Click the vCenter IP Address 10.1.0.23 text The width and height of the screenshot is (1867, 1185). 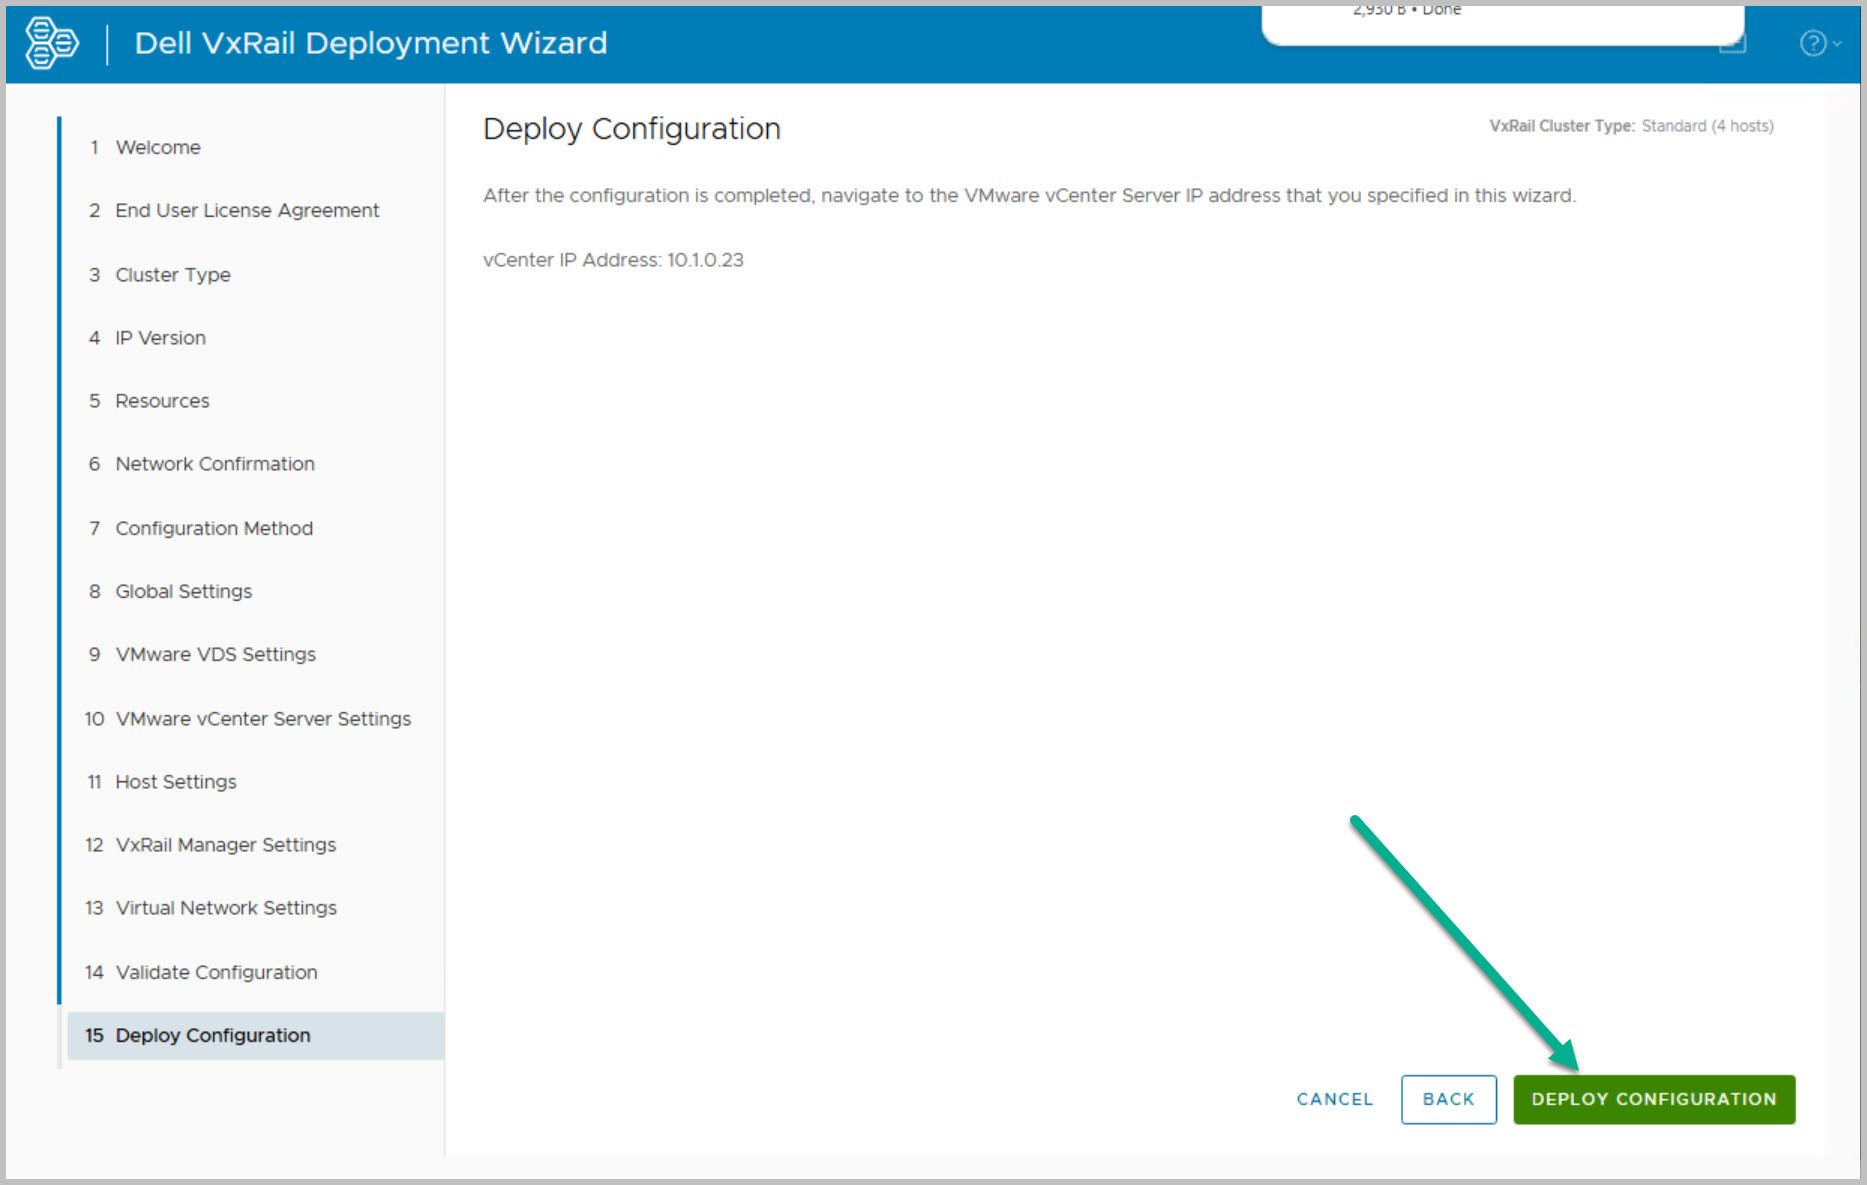coord(613,260)
